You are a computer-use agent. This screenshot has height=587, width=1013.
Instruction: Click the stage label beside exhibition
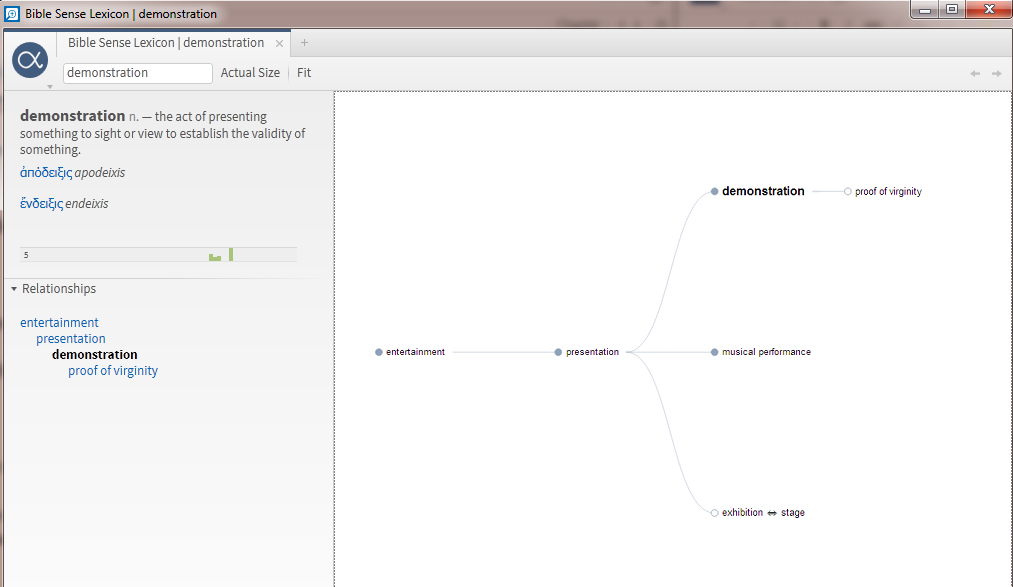pyautogui.click(x=793, y=513)
